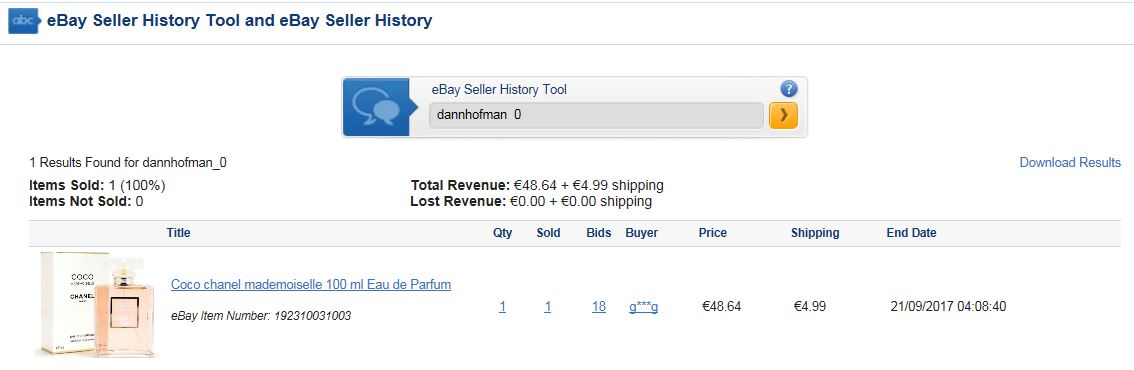The image size is (1134, 370).
Task: Click the orange search arrow button
Action: tap(783, 115)
